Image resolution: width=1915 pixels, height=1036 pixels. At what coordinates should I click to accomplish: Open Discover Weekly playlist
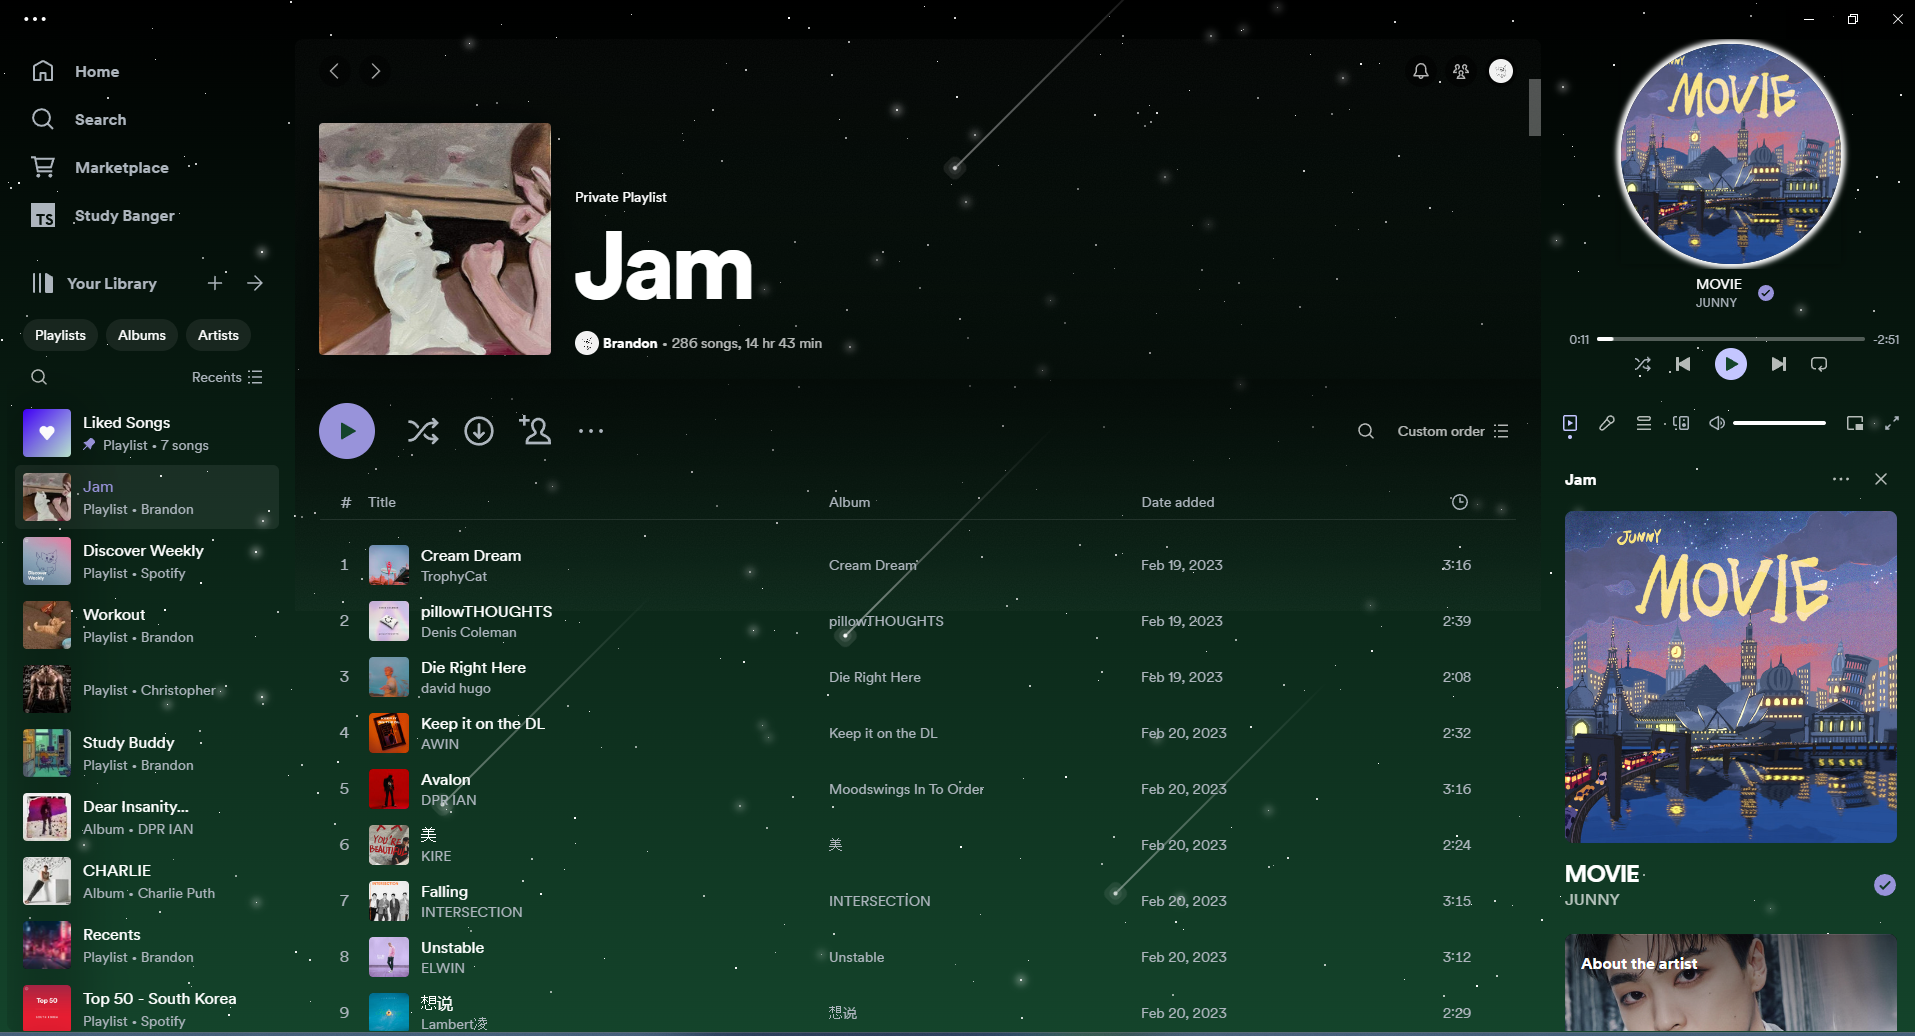[147, 561]
